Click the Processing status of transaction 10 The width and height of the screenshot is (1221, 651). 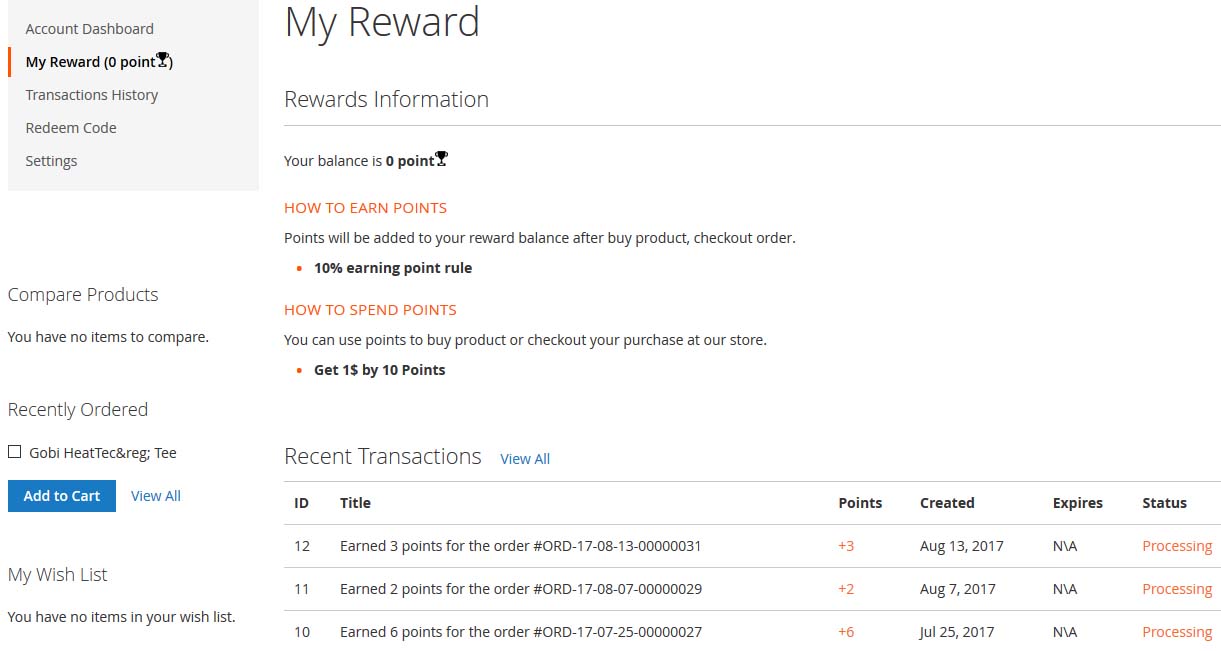tap(1177, 632)
